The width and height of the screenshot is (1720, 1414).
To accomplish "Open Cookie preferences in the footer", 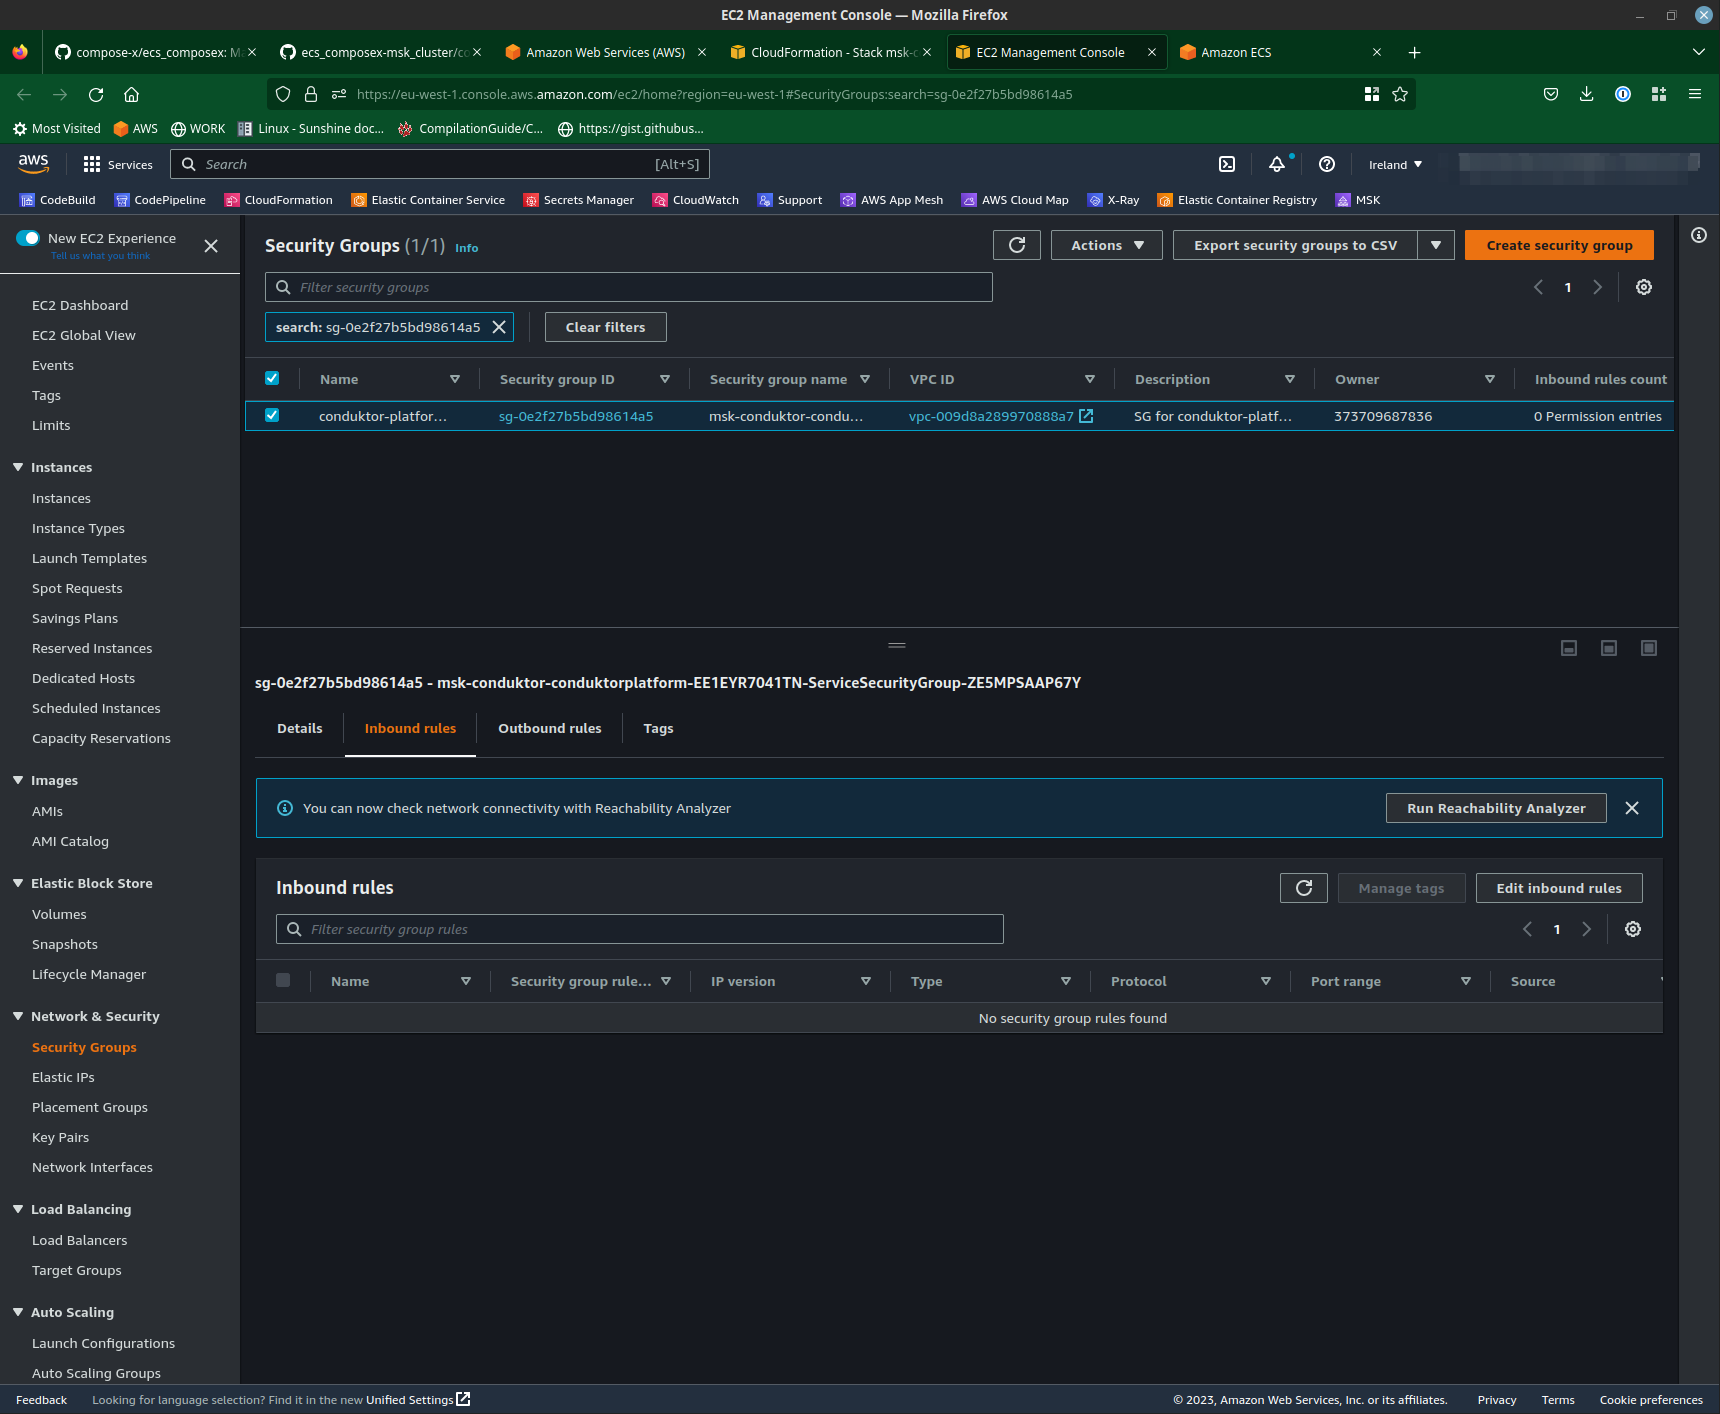I will point(1651,1400).
